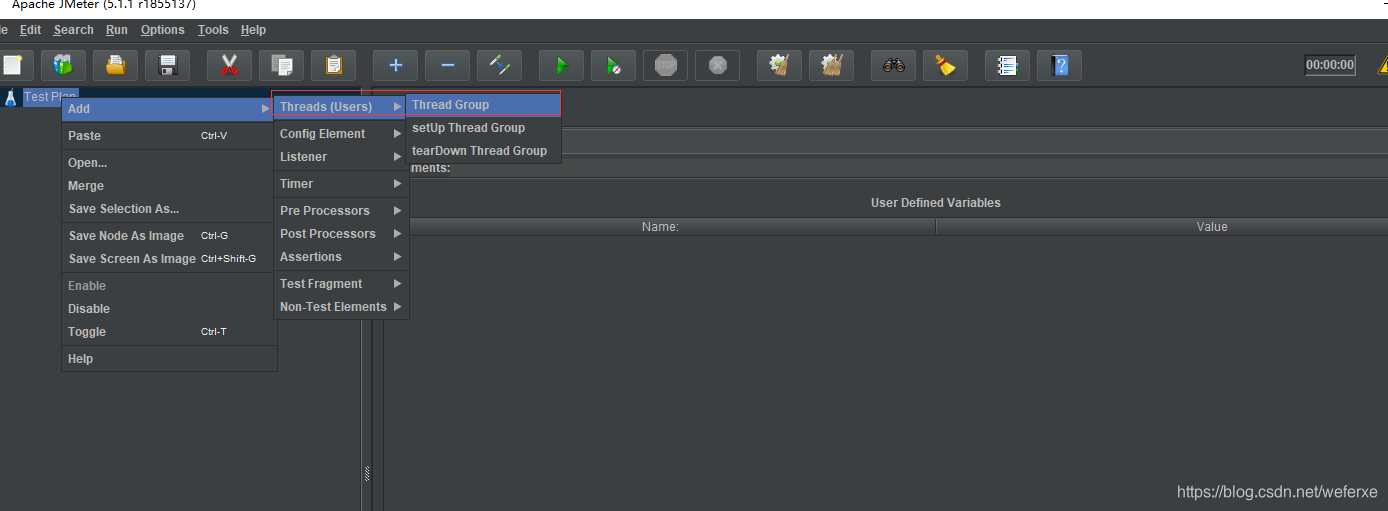
Task: Click the Toggle enable/disable toolbar icon
Action: coord(500,66)
